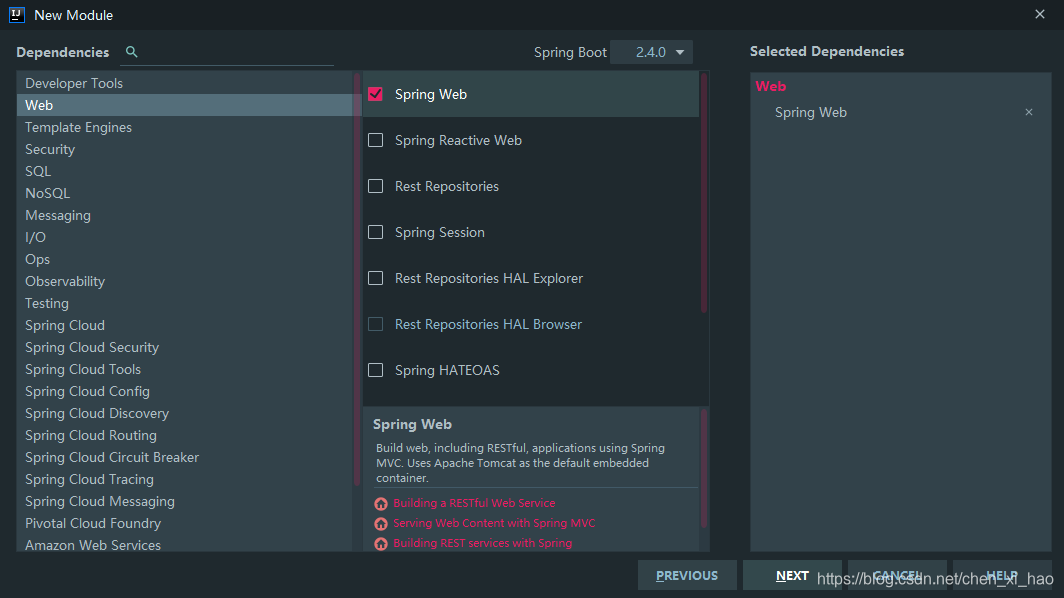Click Spring Web in Selected Dependencies
1064x598 pixels.
pos(811,113)
